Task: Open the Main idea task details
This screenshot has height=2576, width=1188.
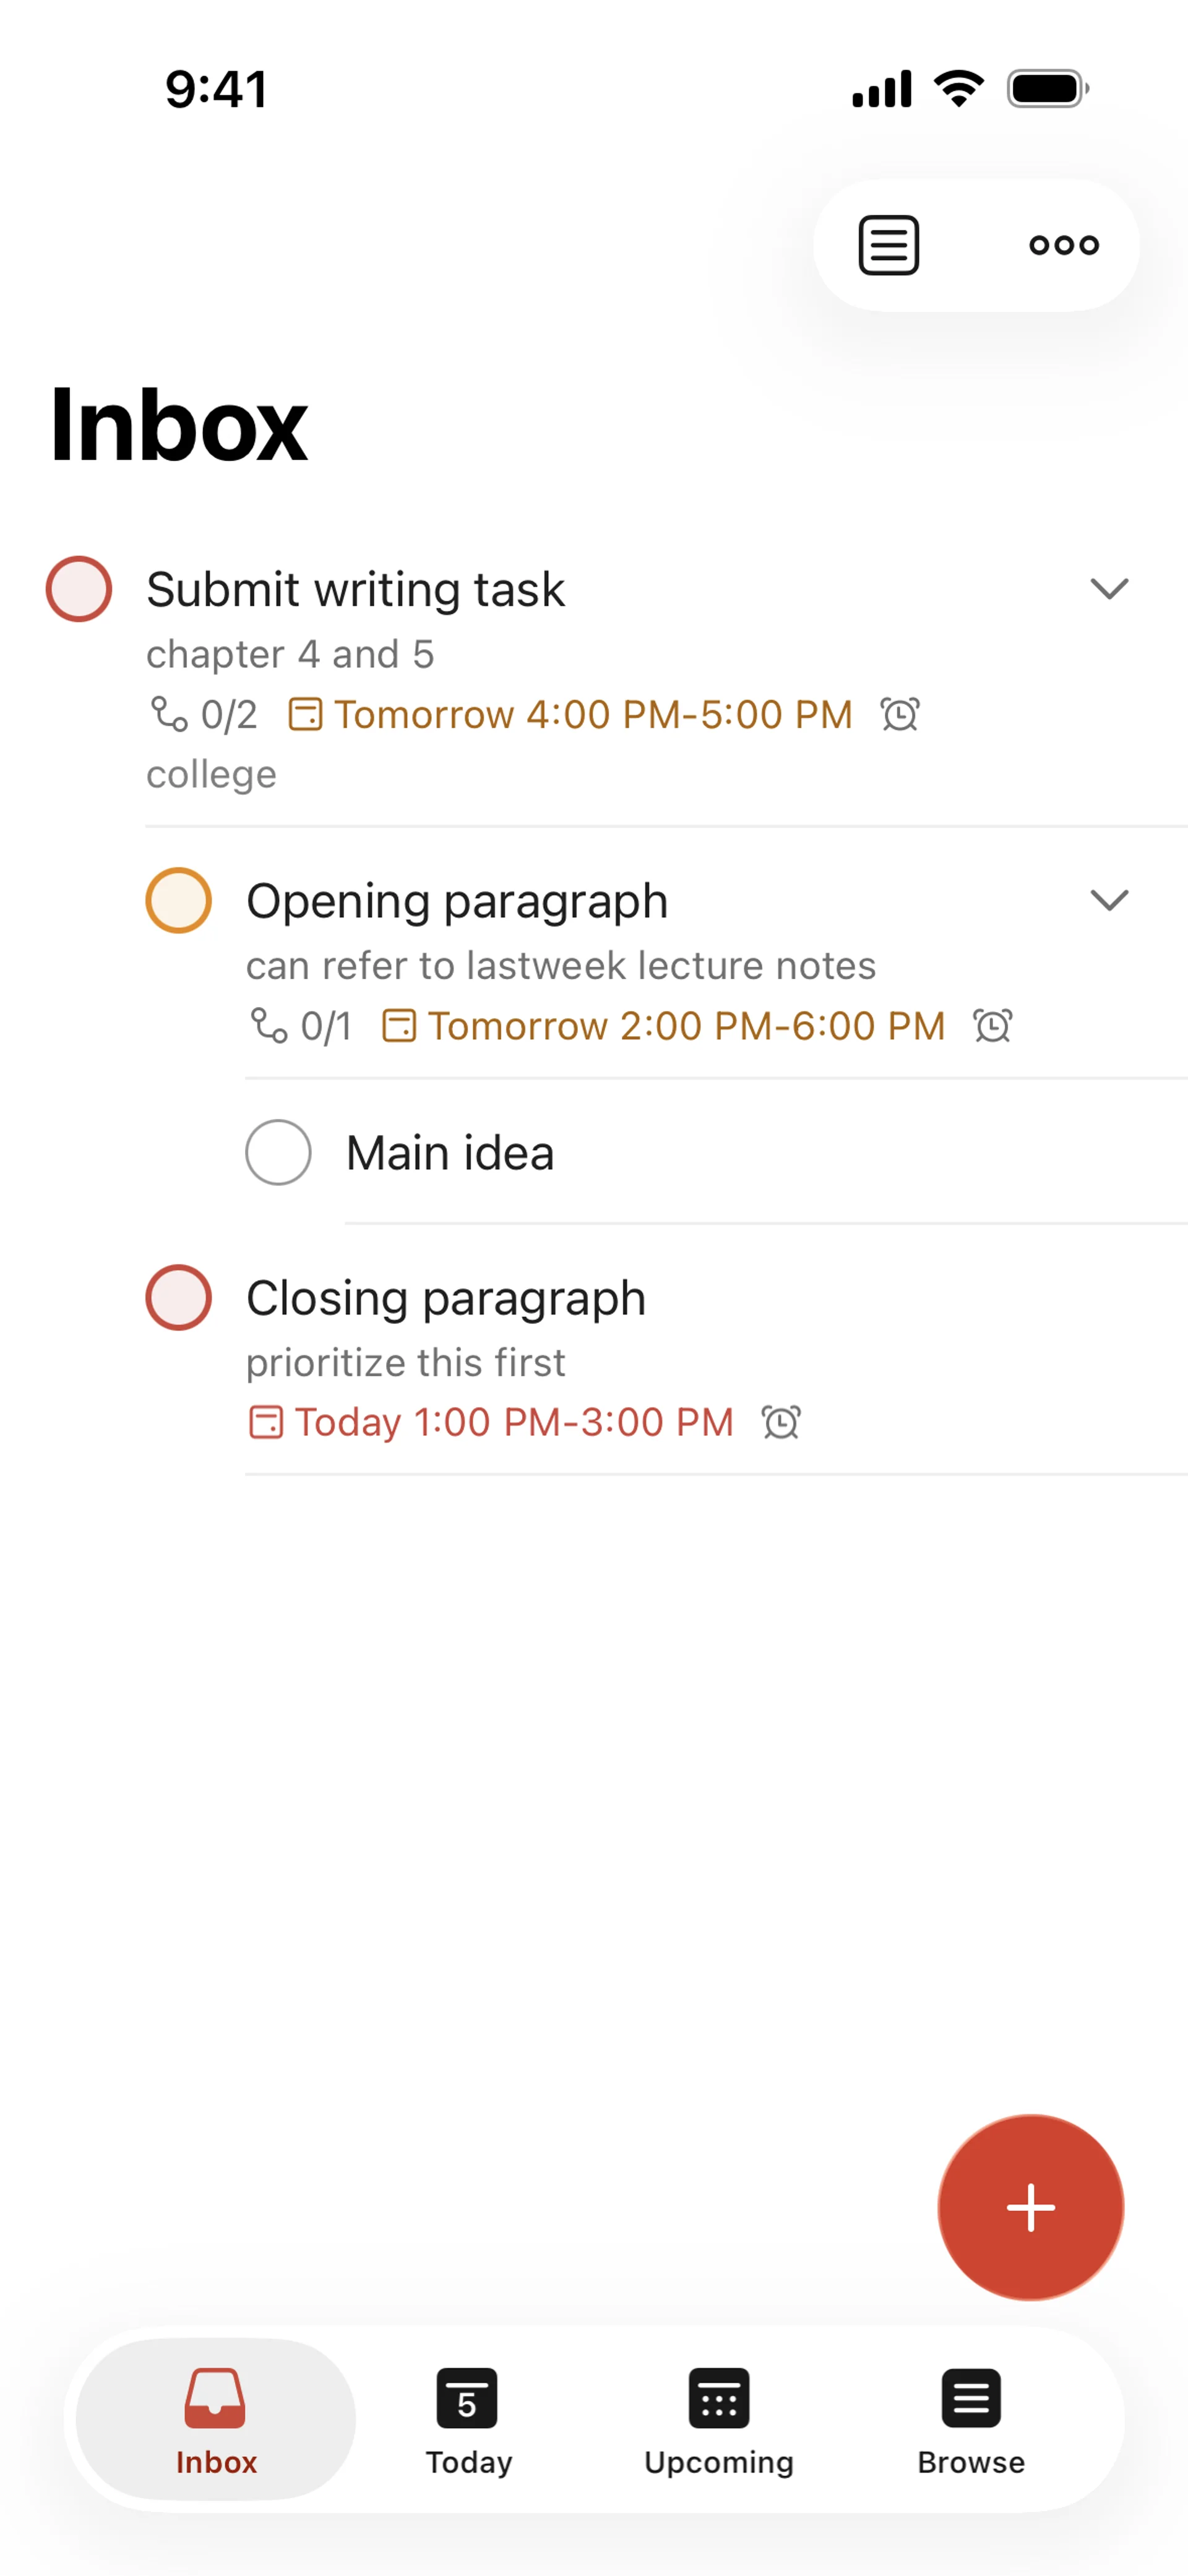Action: click(450, 1153)
